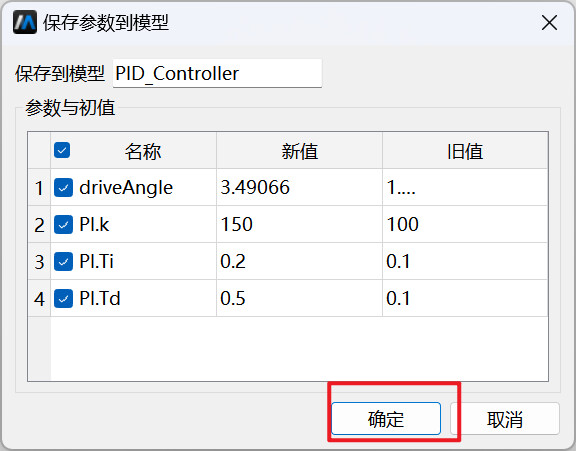Viewport: 576px width, 451px height.
Task: Disable the PI.Td parameter checkbox
Action: 63,298
